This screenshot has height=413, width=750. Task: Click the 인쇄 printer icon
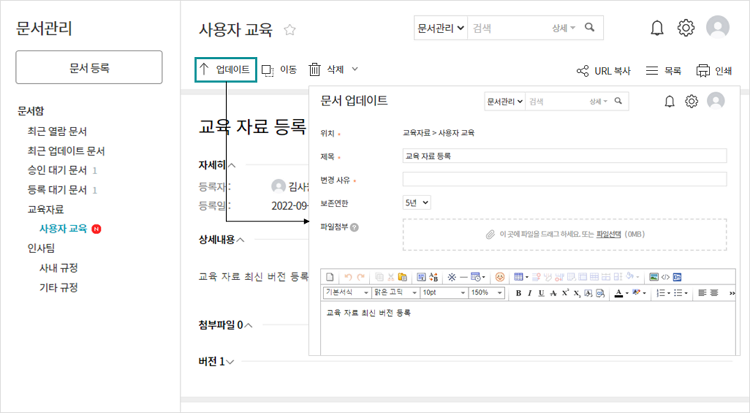[703, 71]
